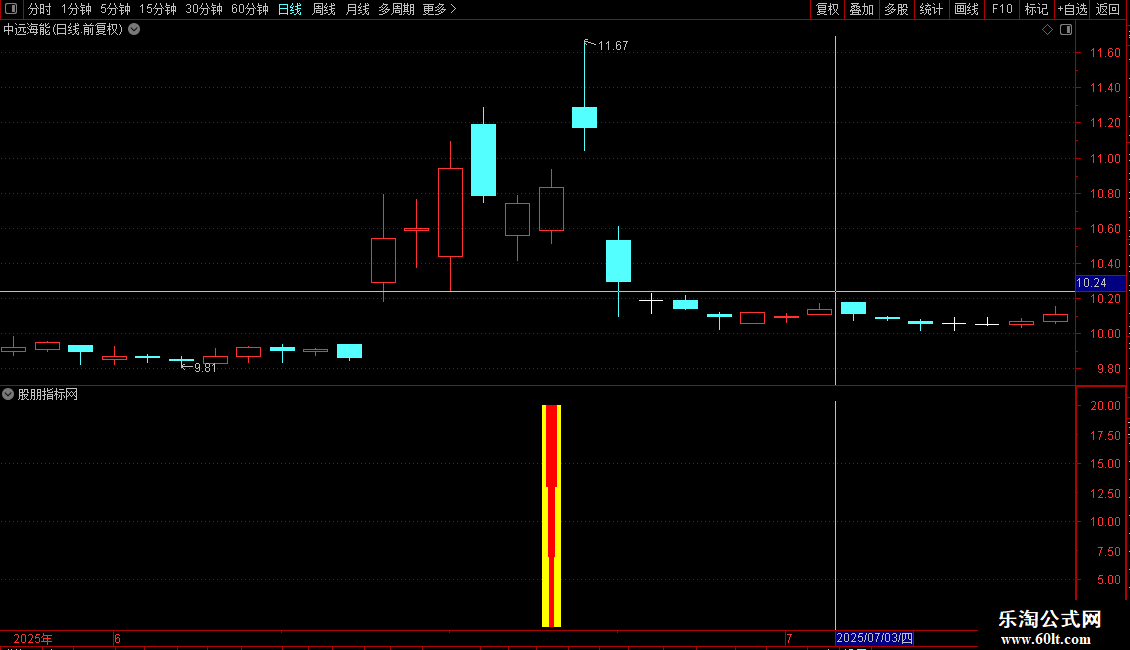The width and height of the screenshot is (1130, 650).
Task: Click the 2025/07/03/四 date tag
Action: [x=874, y=638]
